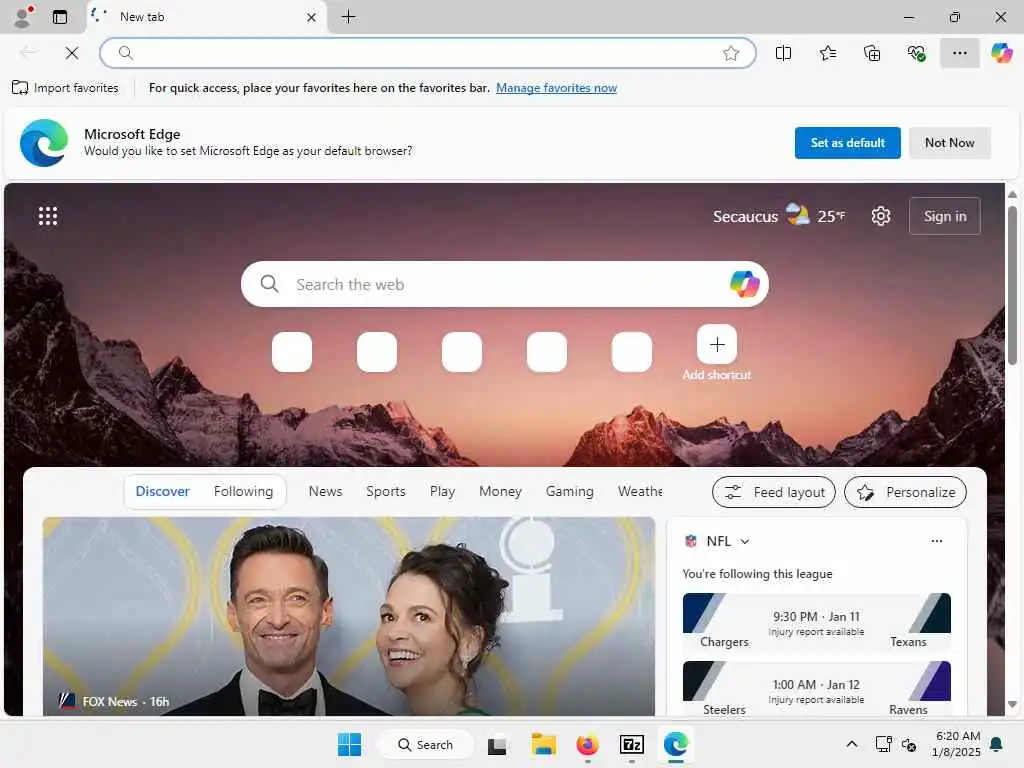Open Chargers vs Texans game card
The image size is (1024, 768).
(816, 622)
